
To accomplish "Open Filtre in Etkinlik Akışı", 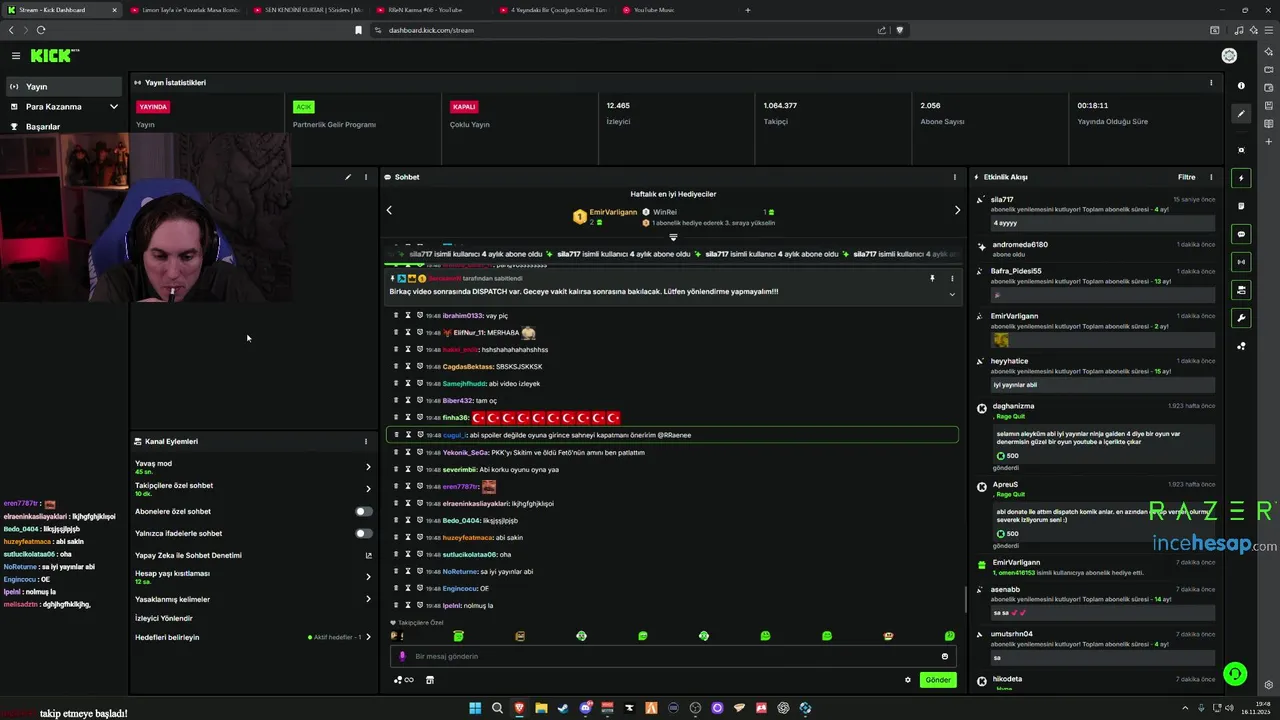I will [1186, 177].
